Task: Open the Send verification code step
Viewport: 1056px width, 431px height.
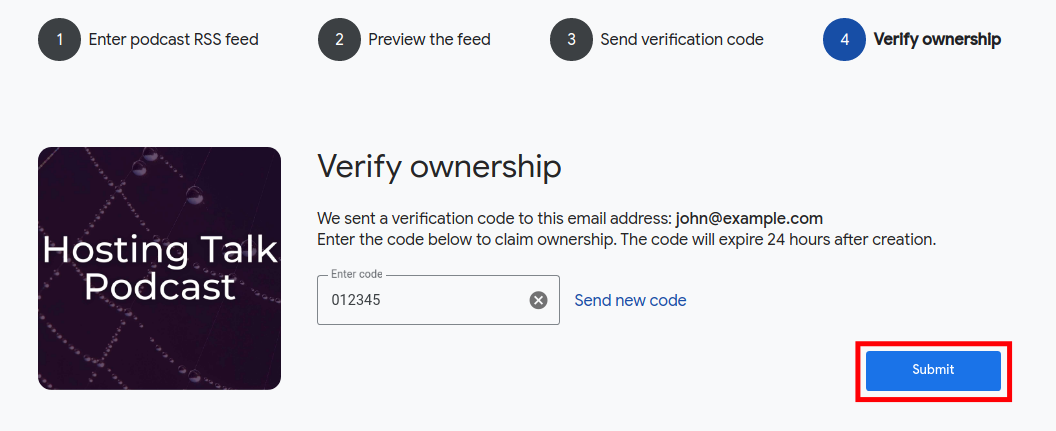Action: pos(681,40)
